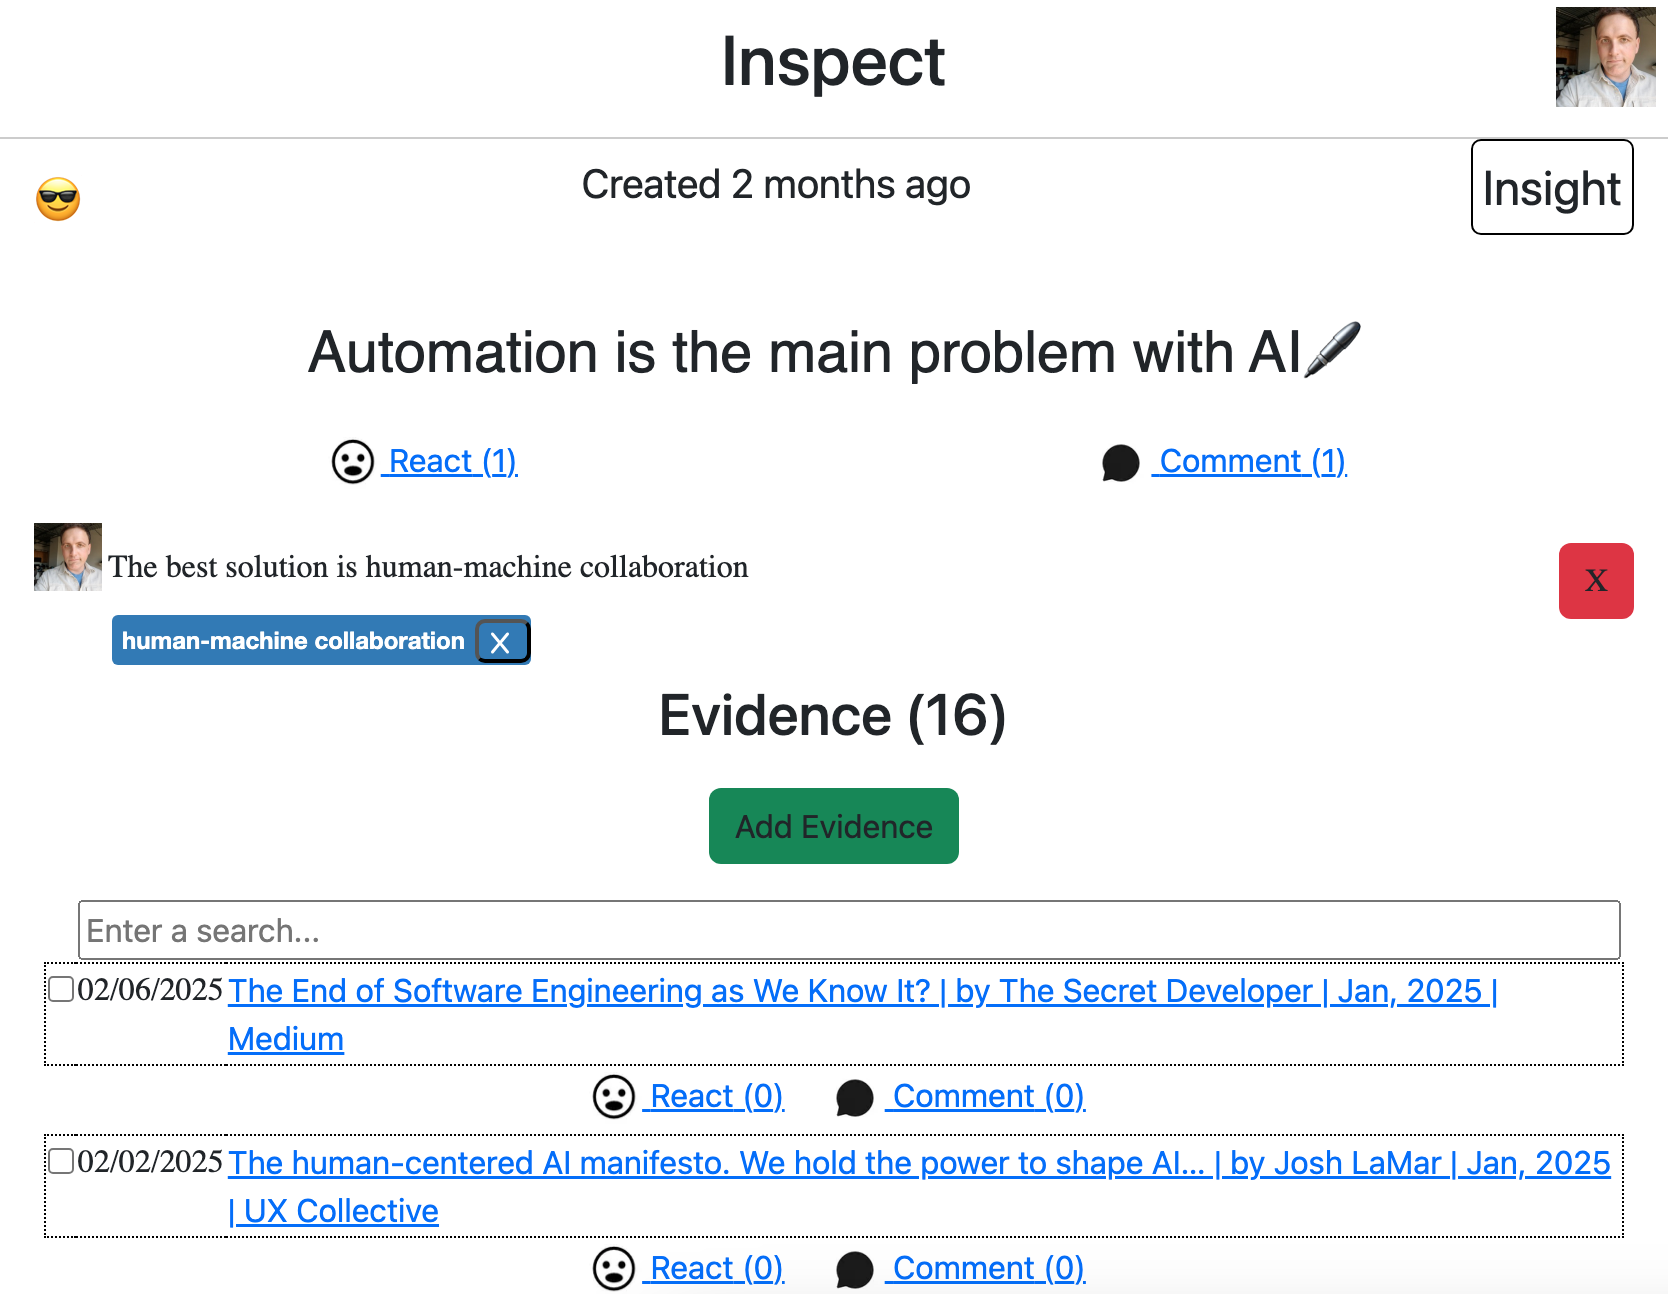Click react face icon under AI manifesto article
This screenshot has height=1294, width=1668.
613,1269
